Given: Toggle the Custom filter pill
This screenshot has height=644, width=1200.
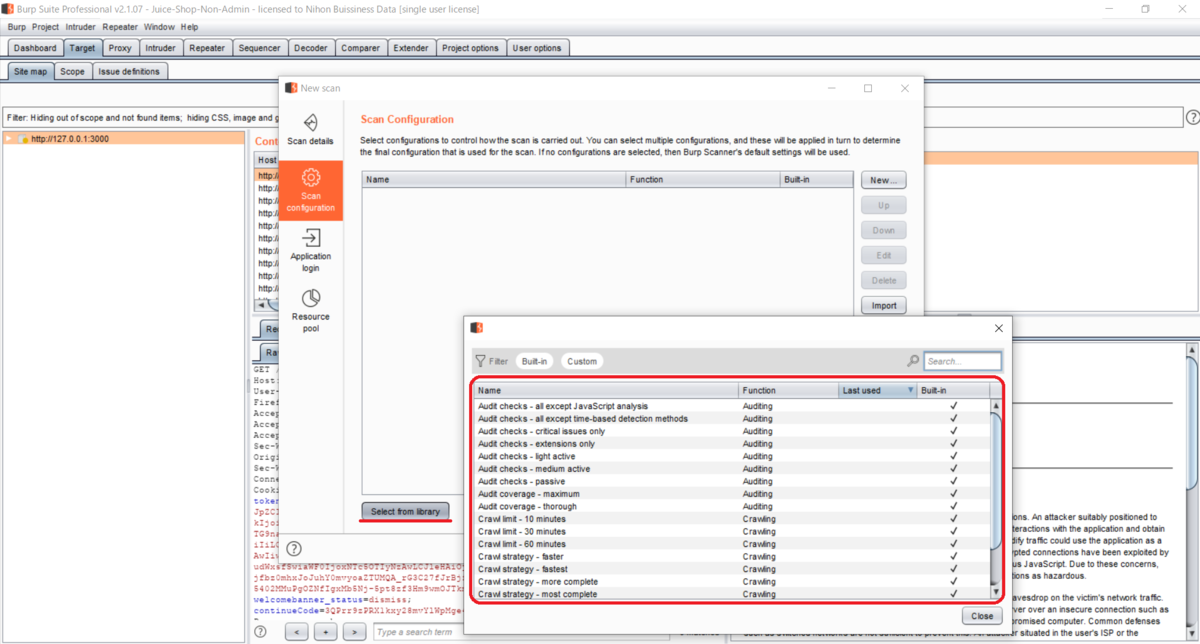Looking at the screenshot, I should point(582,361).
